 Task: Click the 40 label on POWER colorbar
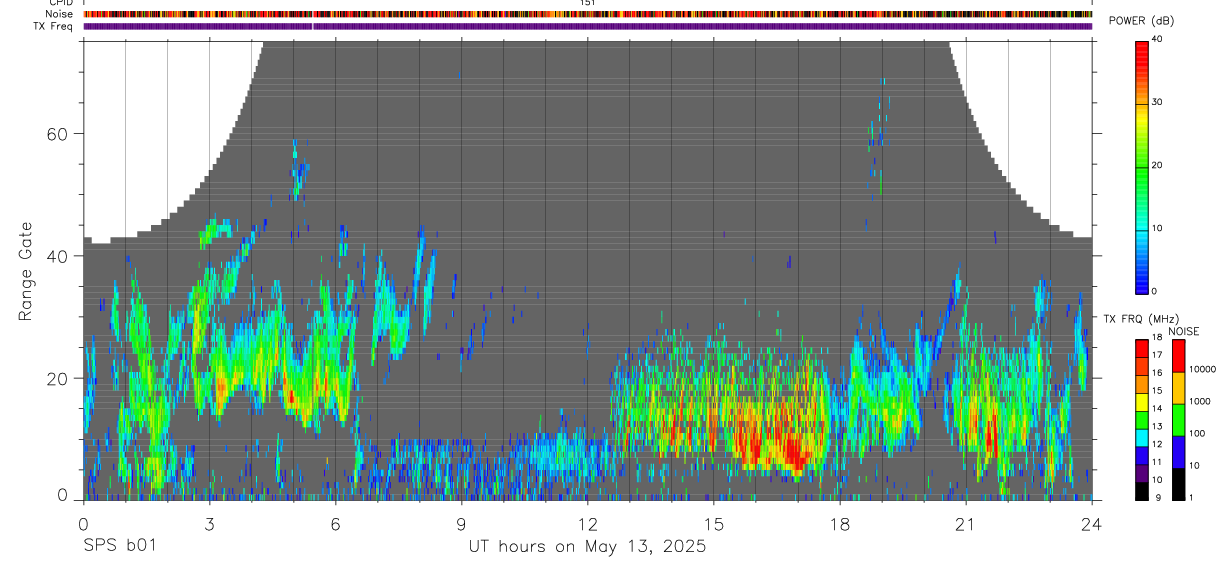tap(1158, 39)
